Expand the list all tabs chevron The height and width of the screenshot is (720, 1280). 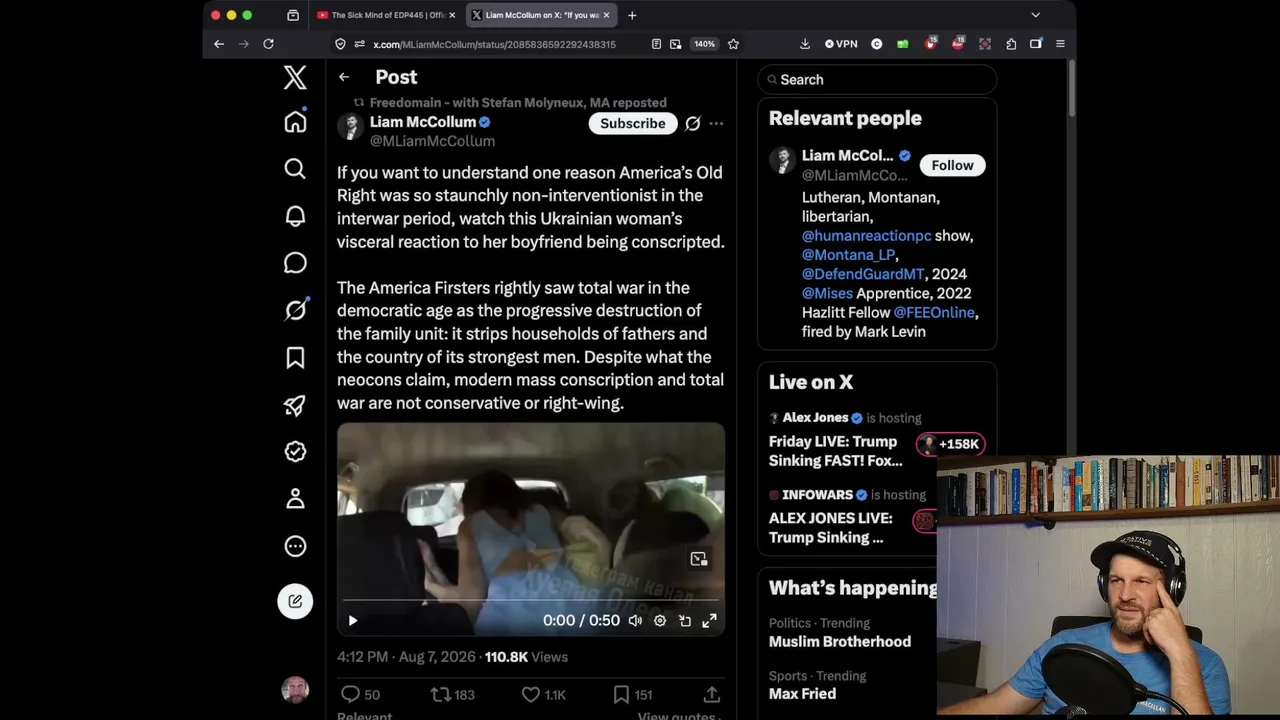click(x=1035, y=15)
